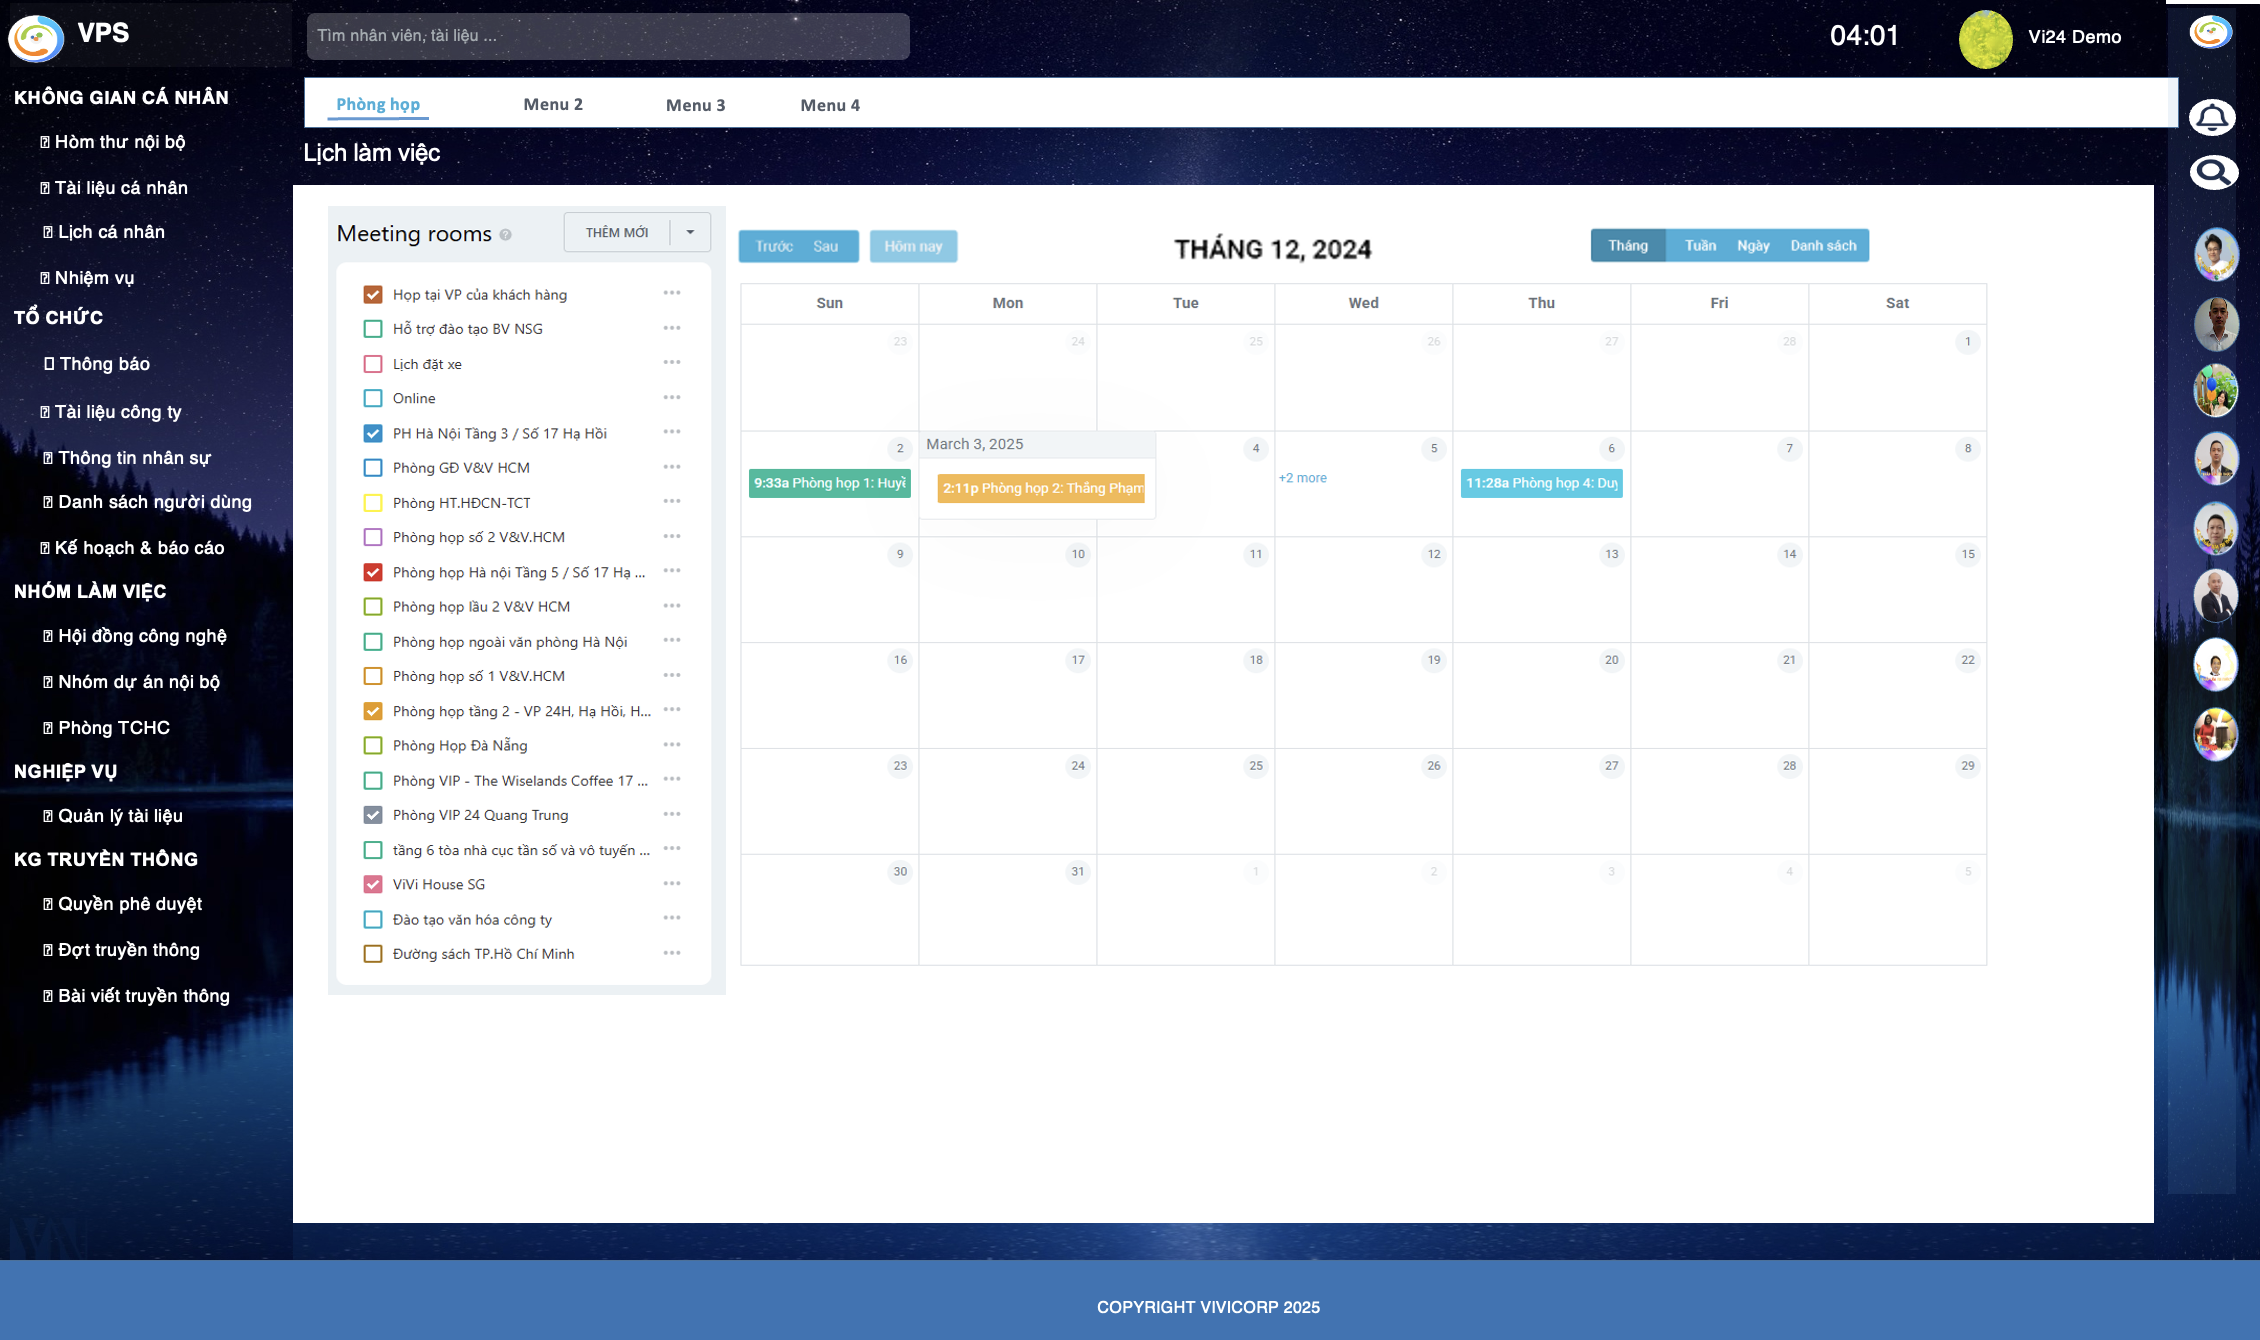Open the Vi24 Demo user avatar
The image size is (2260, 1340).
[x=1985, y=39]
